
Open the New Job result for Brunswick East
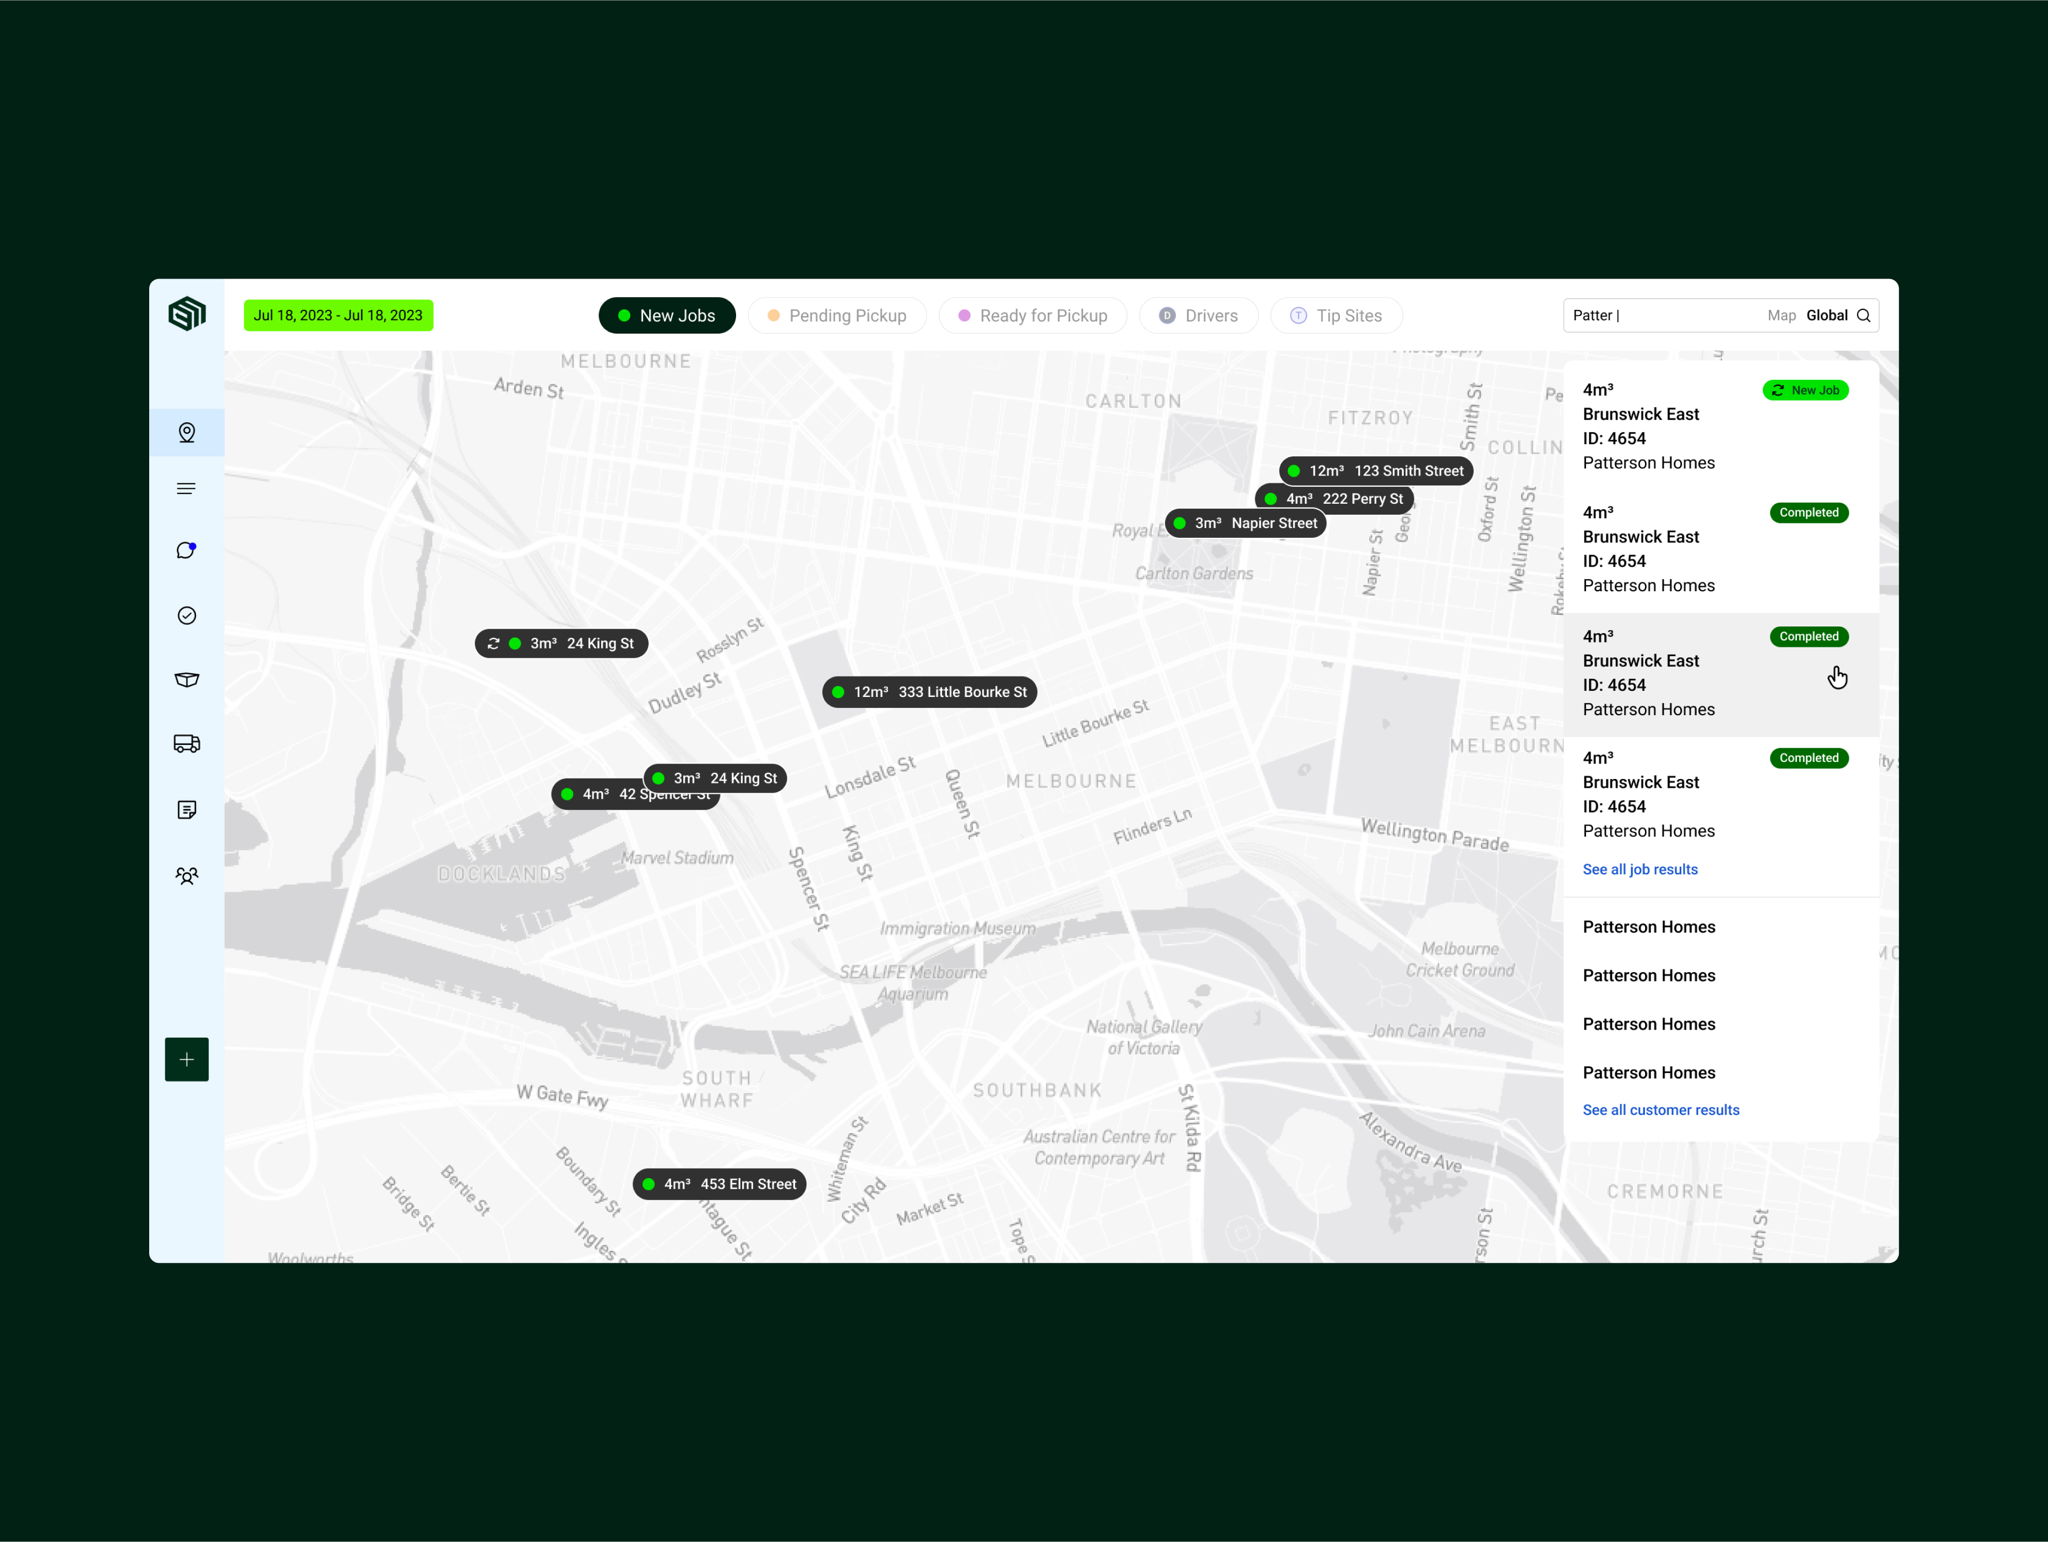(x=1721, y=427)
